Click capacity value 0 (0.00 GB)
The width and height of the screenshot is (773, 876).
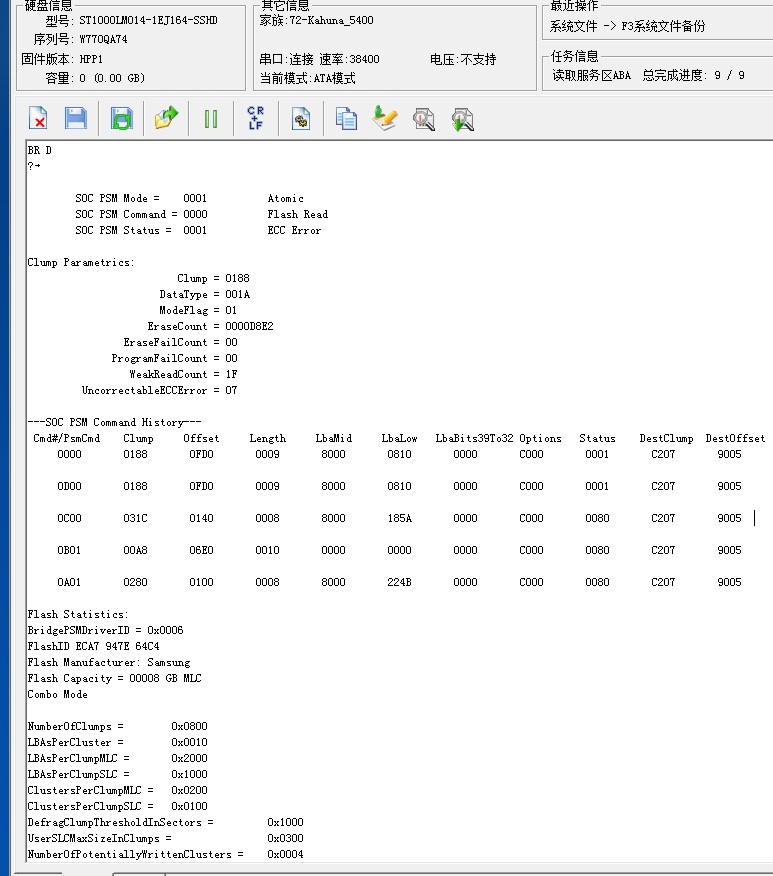click(112, 78)
